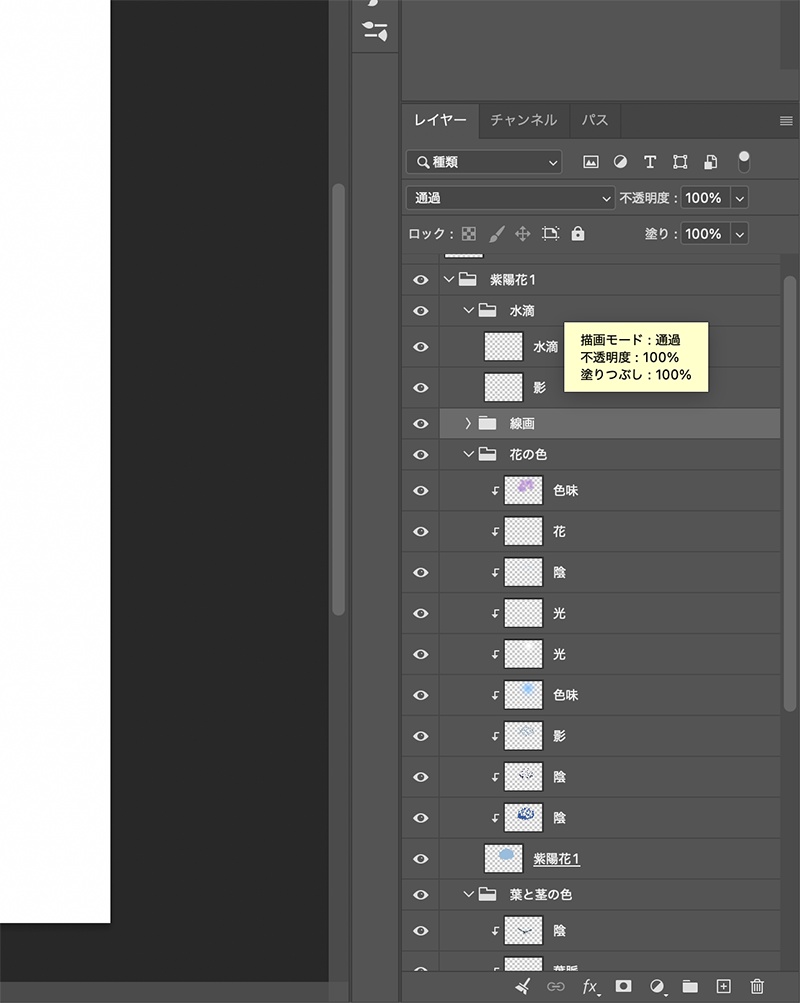Click the link layers chain icon
This screenshot has width=800, height=1003.
556,986
